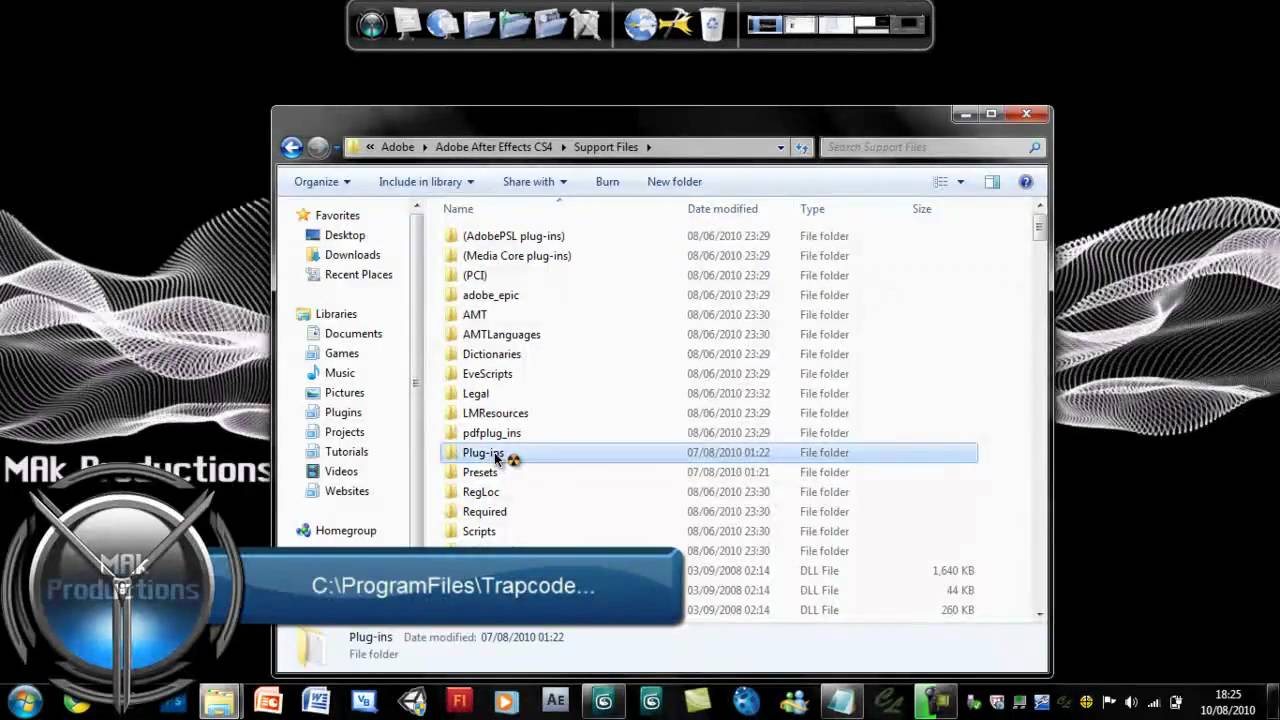The image size is (1280, 720).
Task: Expand the arrow after Adobe in the breadcrumb
Action: click(x=425, y=147)
